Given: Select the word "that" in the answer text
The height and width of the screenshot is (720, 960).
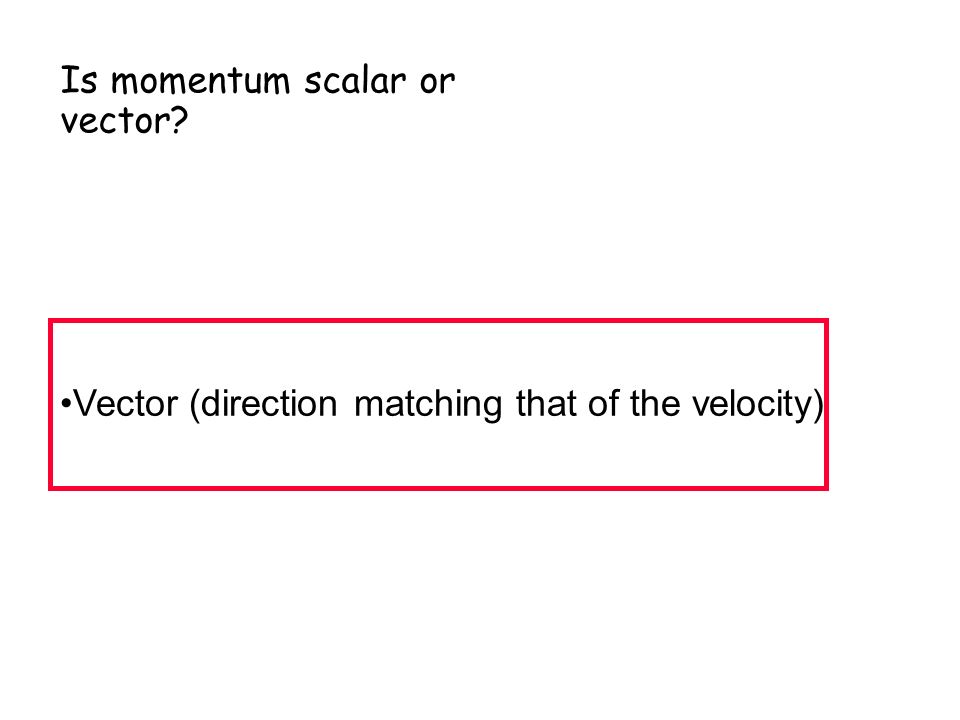Looking at the screenshot, I should 546,404.
